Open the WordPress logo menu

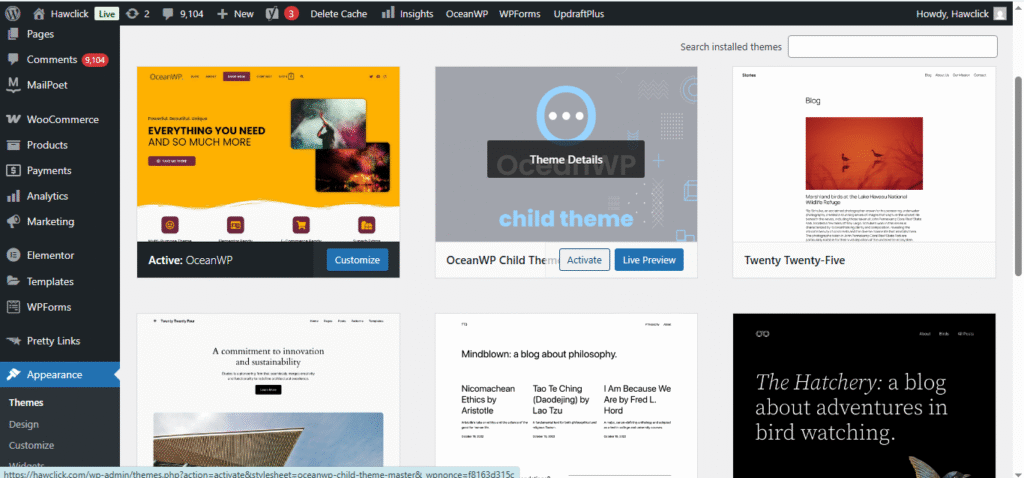pos(13,13)
